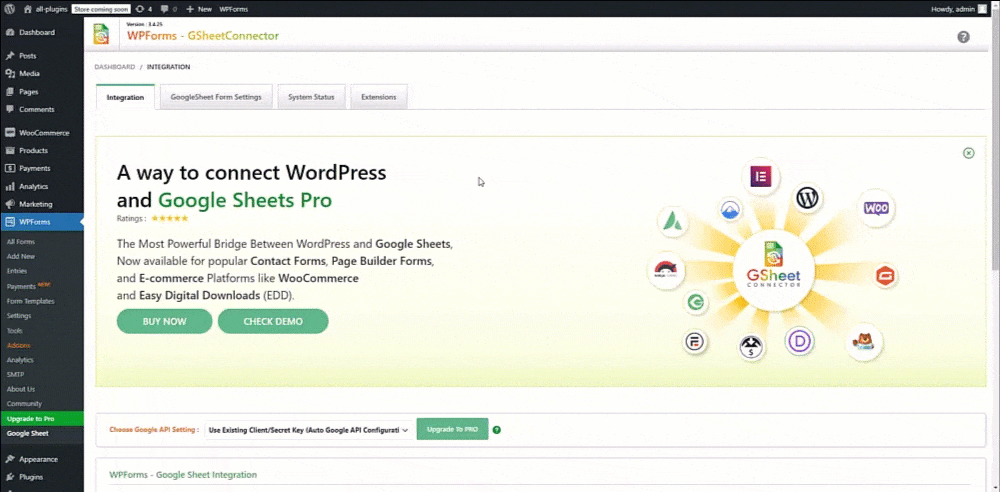Open About Us submenu item

pos(21,389)
